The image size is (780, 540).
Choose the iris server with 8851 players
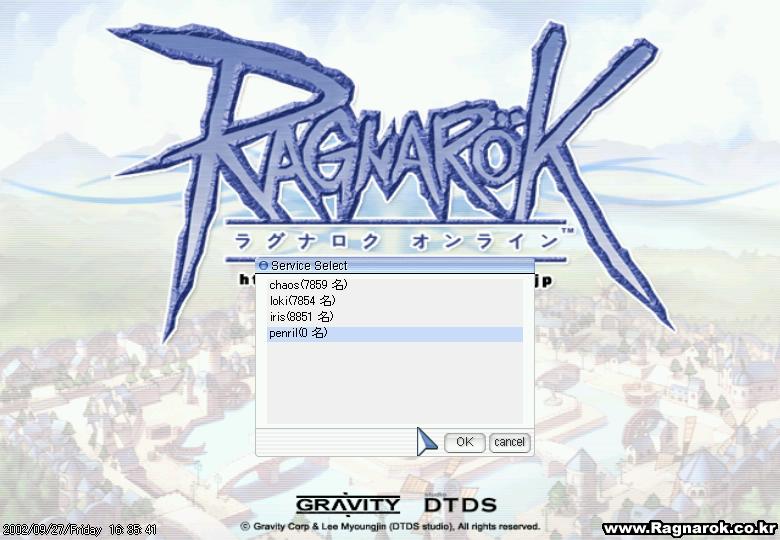[x=395, y=317]
